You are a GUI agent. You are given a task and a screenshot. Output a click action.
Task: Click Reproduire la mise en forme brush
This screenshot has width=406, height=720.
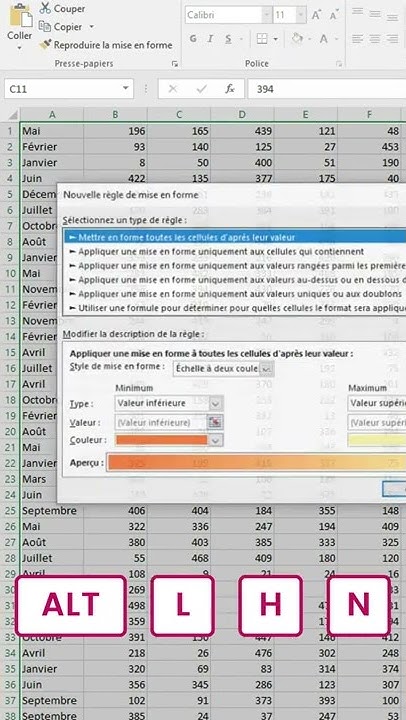pyautogui.click(x=45, y=45)
